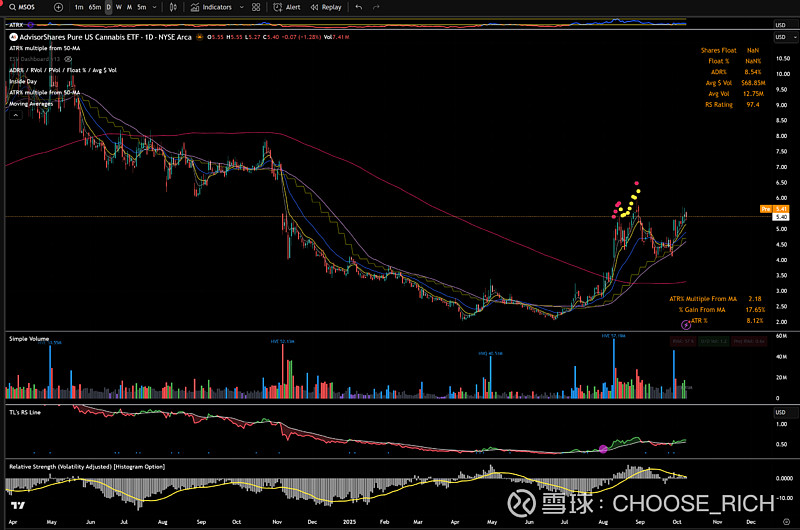Click the magenta RS Line circle marker
Screen dimensions: 800x530
point(603,449)
